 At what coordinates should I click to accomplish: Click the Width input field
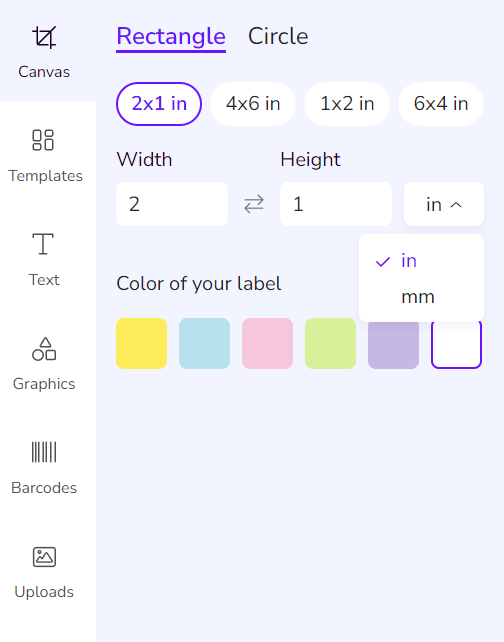(172, 204)
